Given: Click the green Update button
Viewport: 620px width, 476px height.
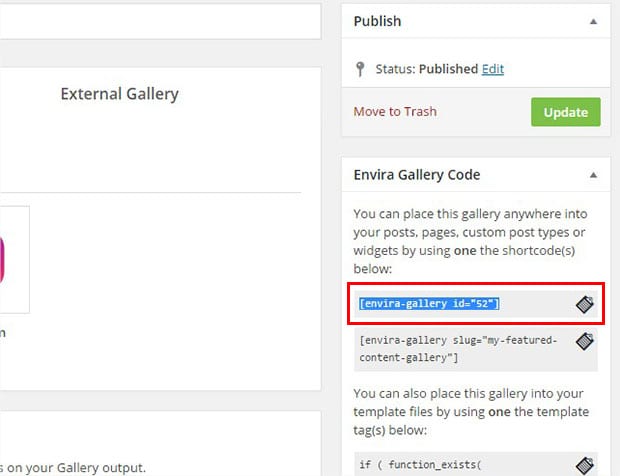Looking at the screenshot, I should 565,112.
